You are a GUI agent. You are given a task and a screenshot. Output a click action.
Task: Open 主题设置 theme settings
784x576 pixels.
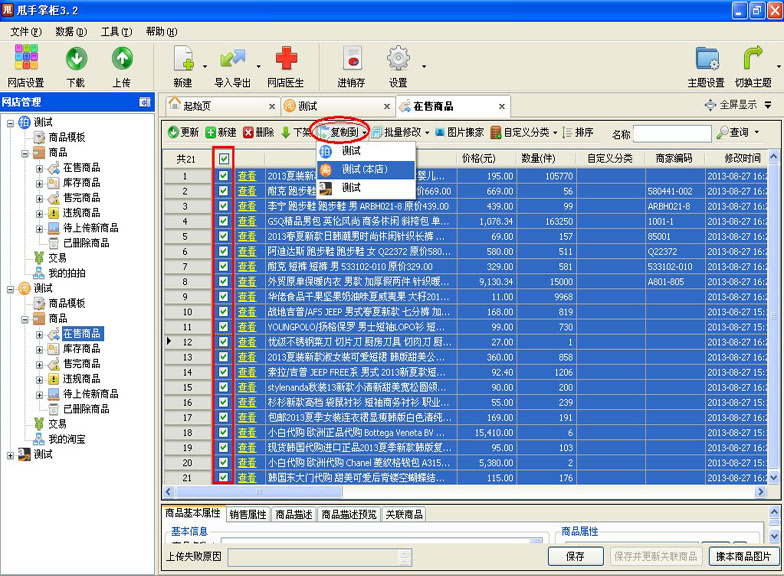point(706,65)
